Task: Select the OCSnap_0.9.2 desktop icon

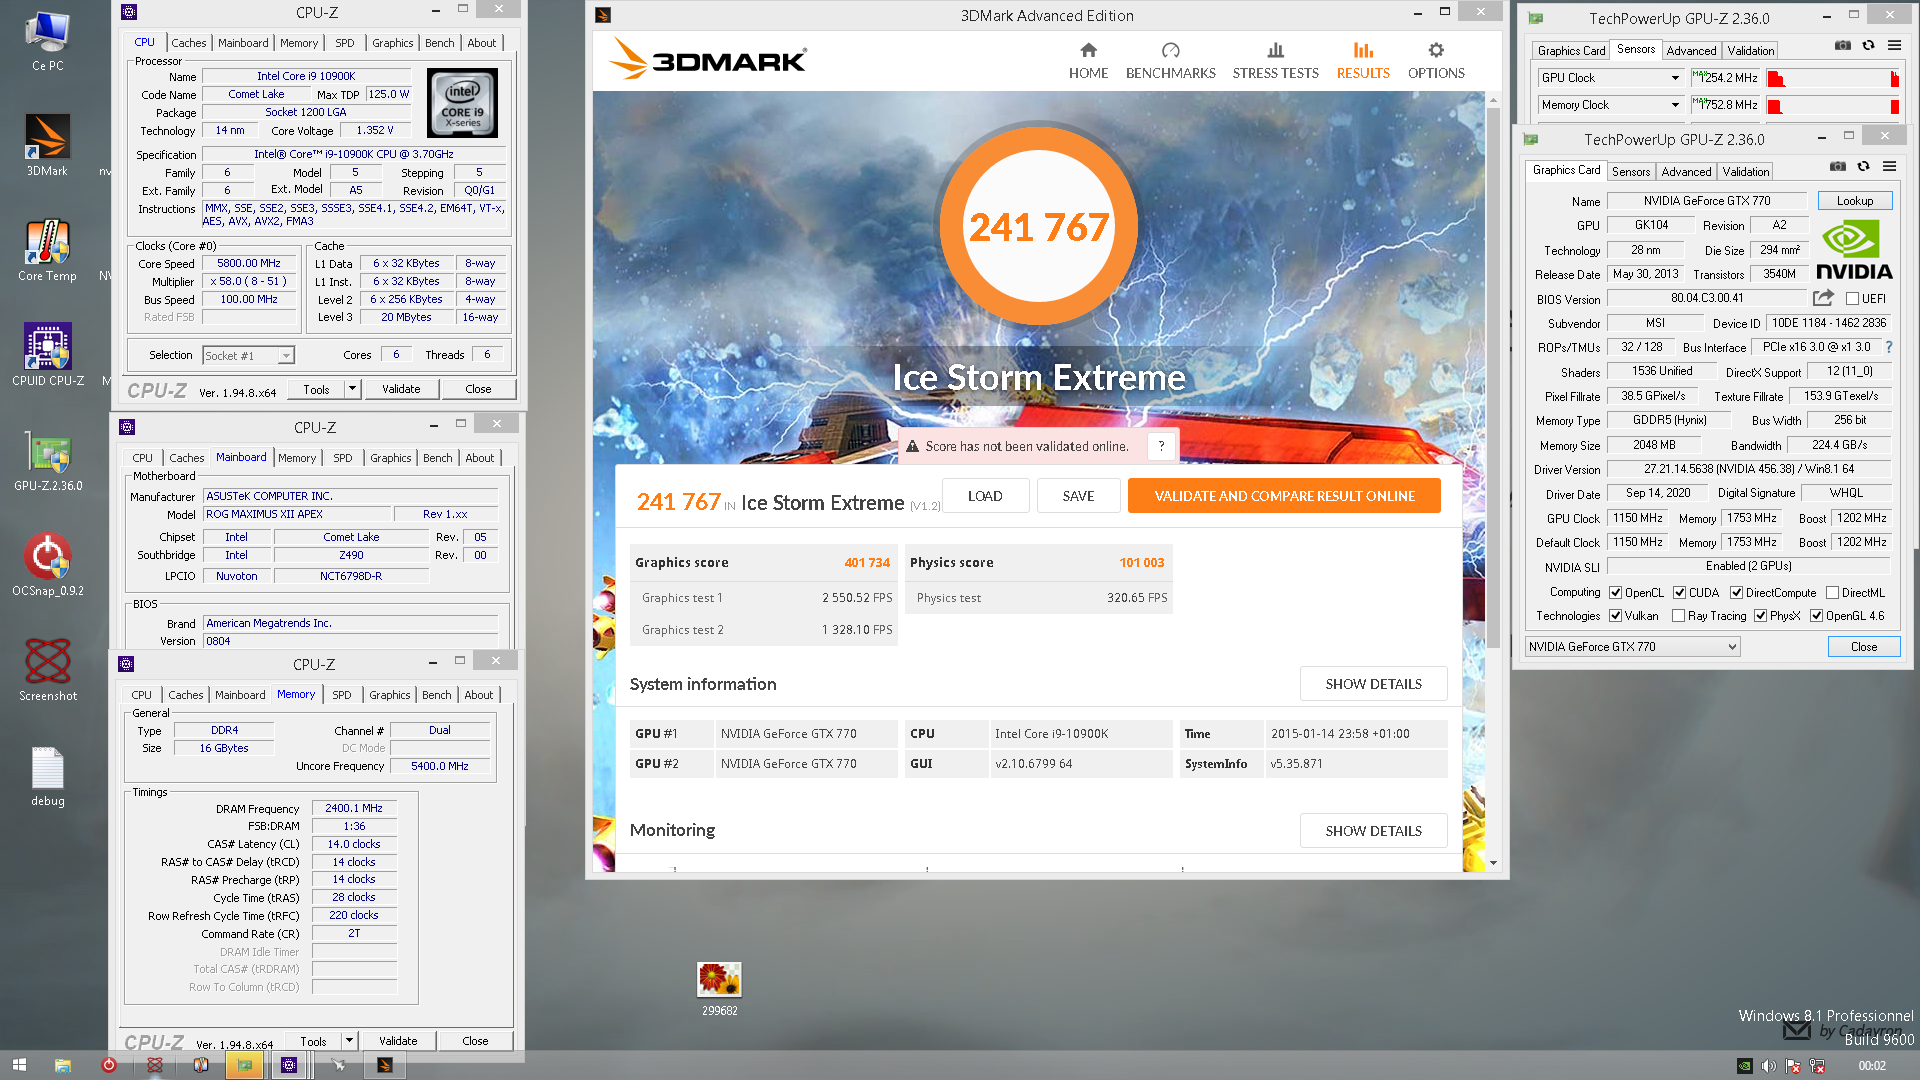Action: click(47, 565)
